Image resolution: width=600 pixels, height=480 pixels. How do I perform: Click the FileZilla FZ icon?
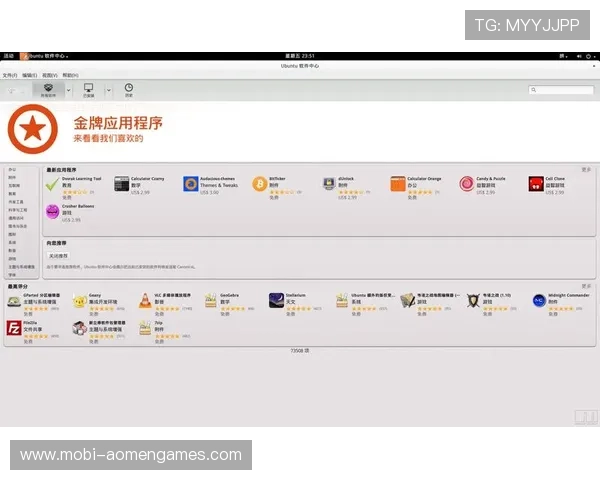point(14,328)
